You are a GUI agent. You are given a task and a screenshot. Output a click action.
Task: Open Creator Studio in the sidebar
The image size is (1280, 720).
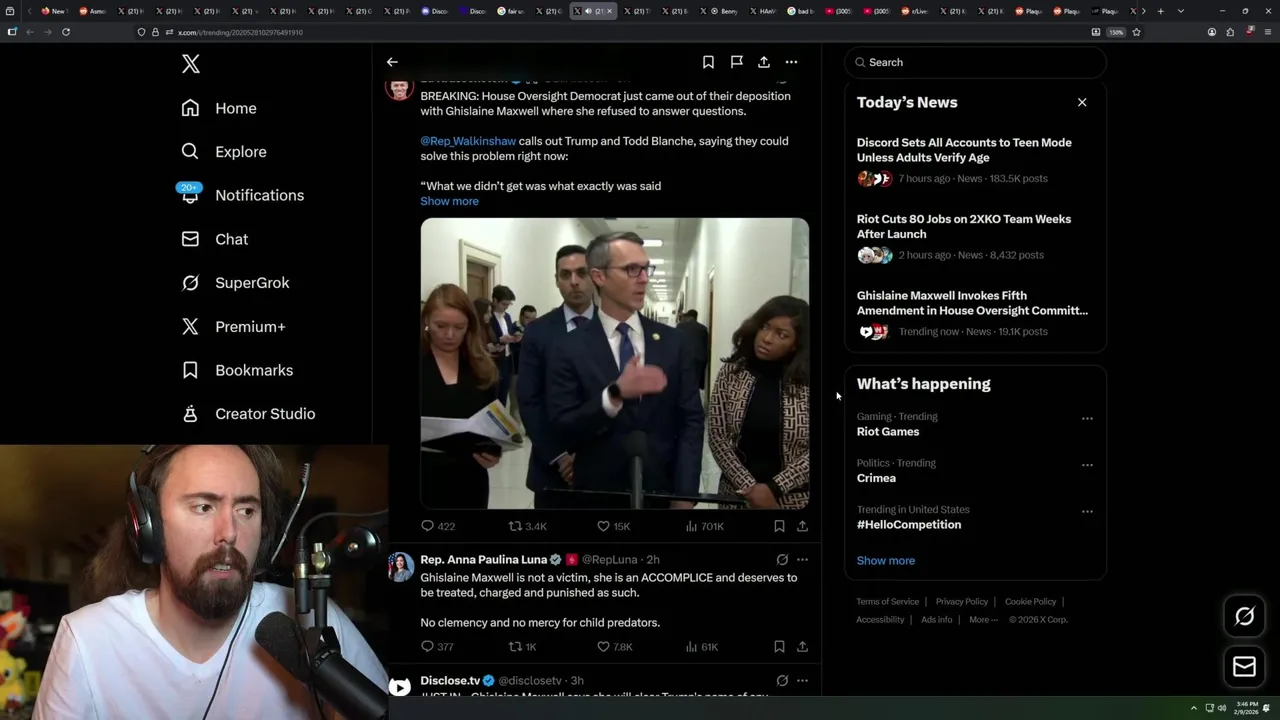click(x=248, y=414)
